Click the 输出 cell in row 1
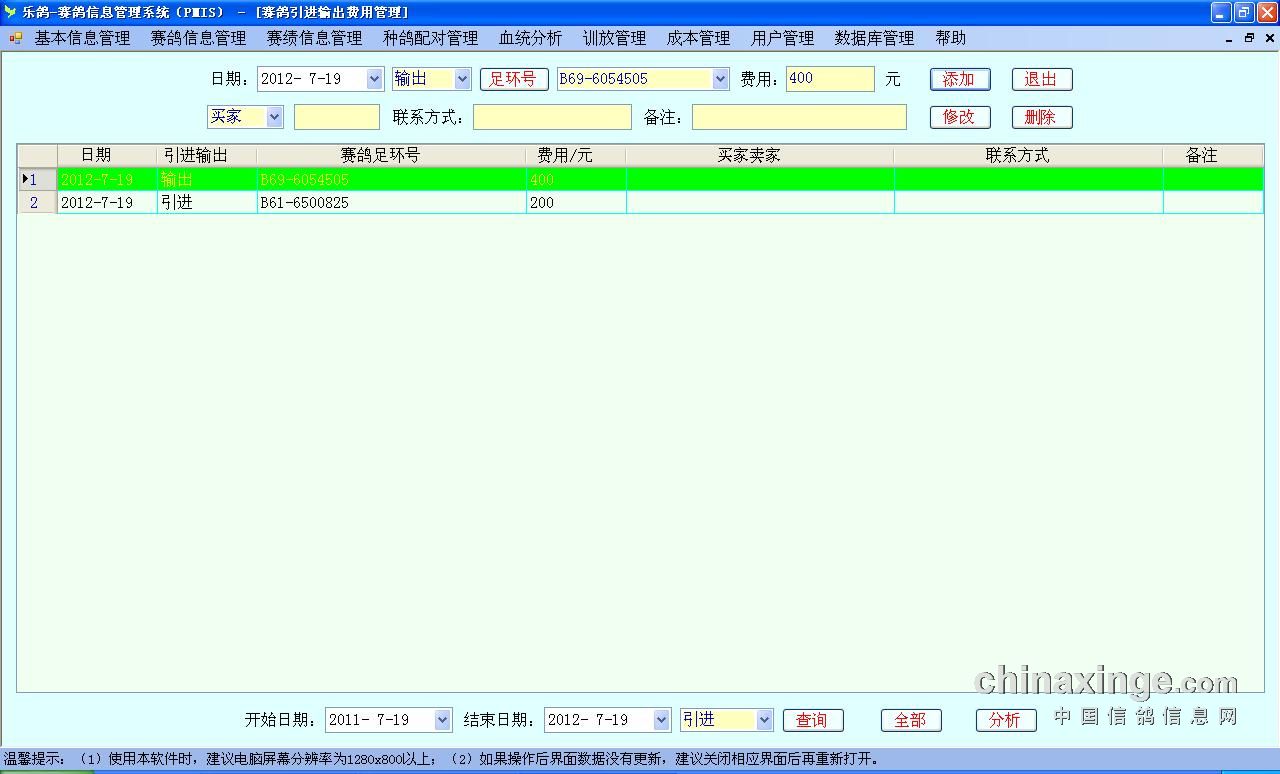The image size is (1280, 774). coord(206,179)
